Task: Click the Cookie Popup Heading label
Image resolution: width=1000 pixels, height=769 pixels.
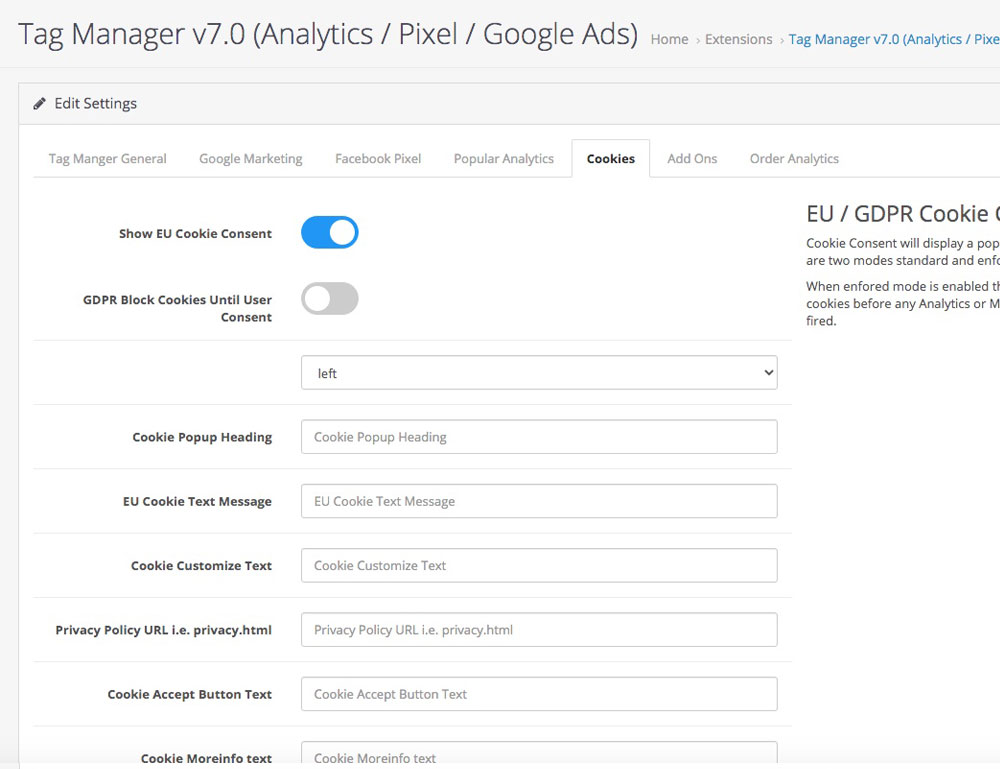Action: point(202,437)
